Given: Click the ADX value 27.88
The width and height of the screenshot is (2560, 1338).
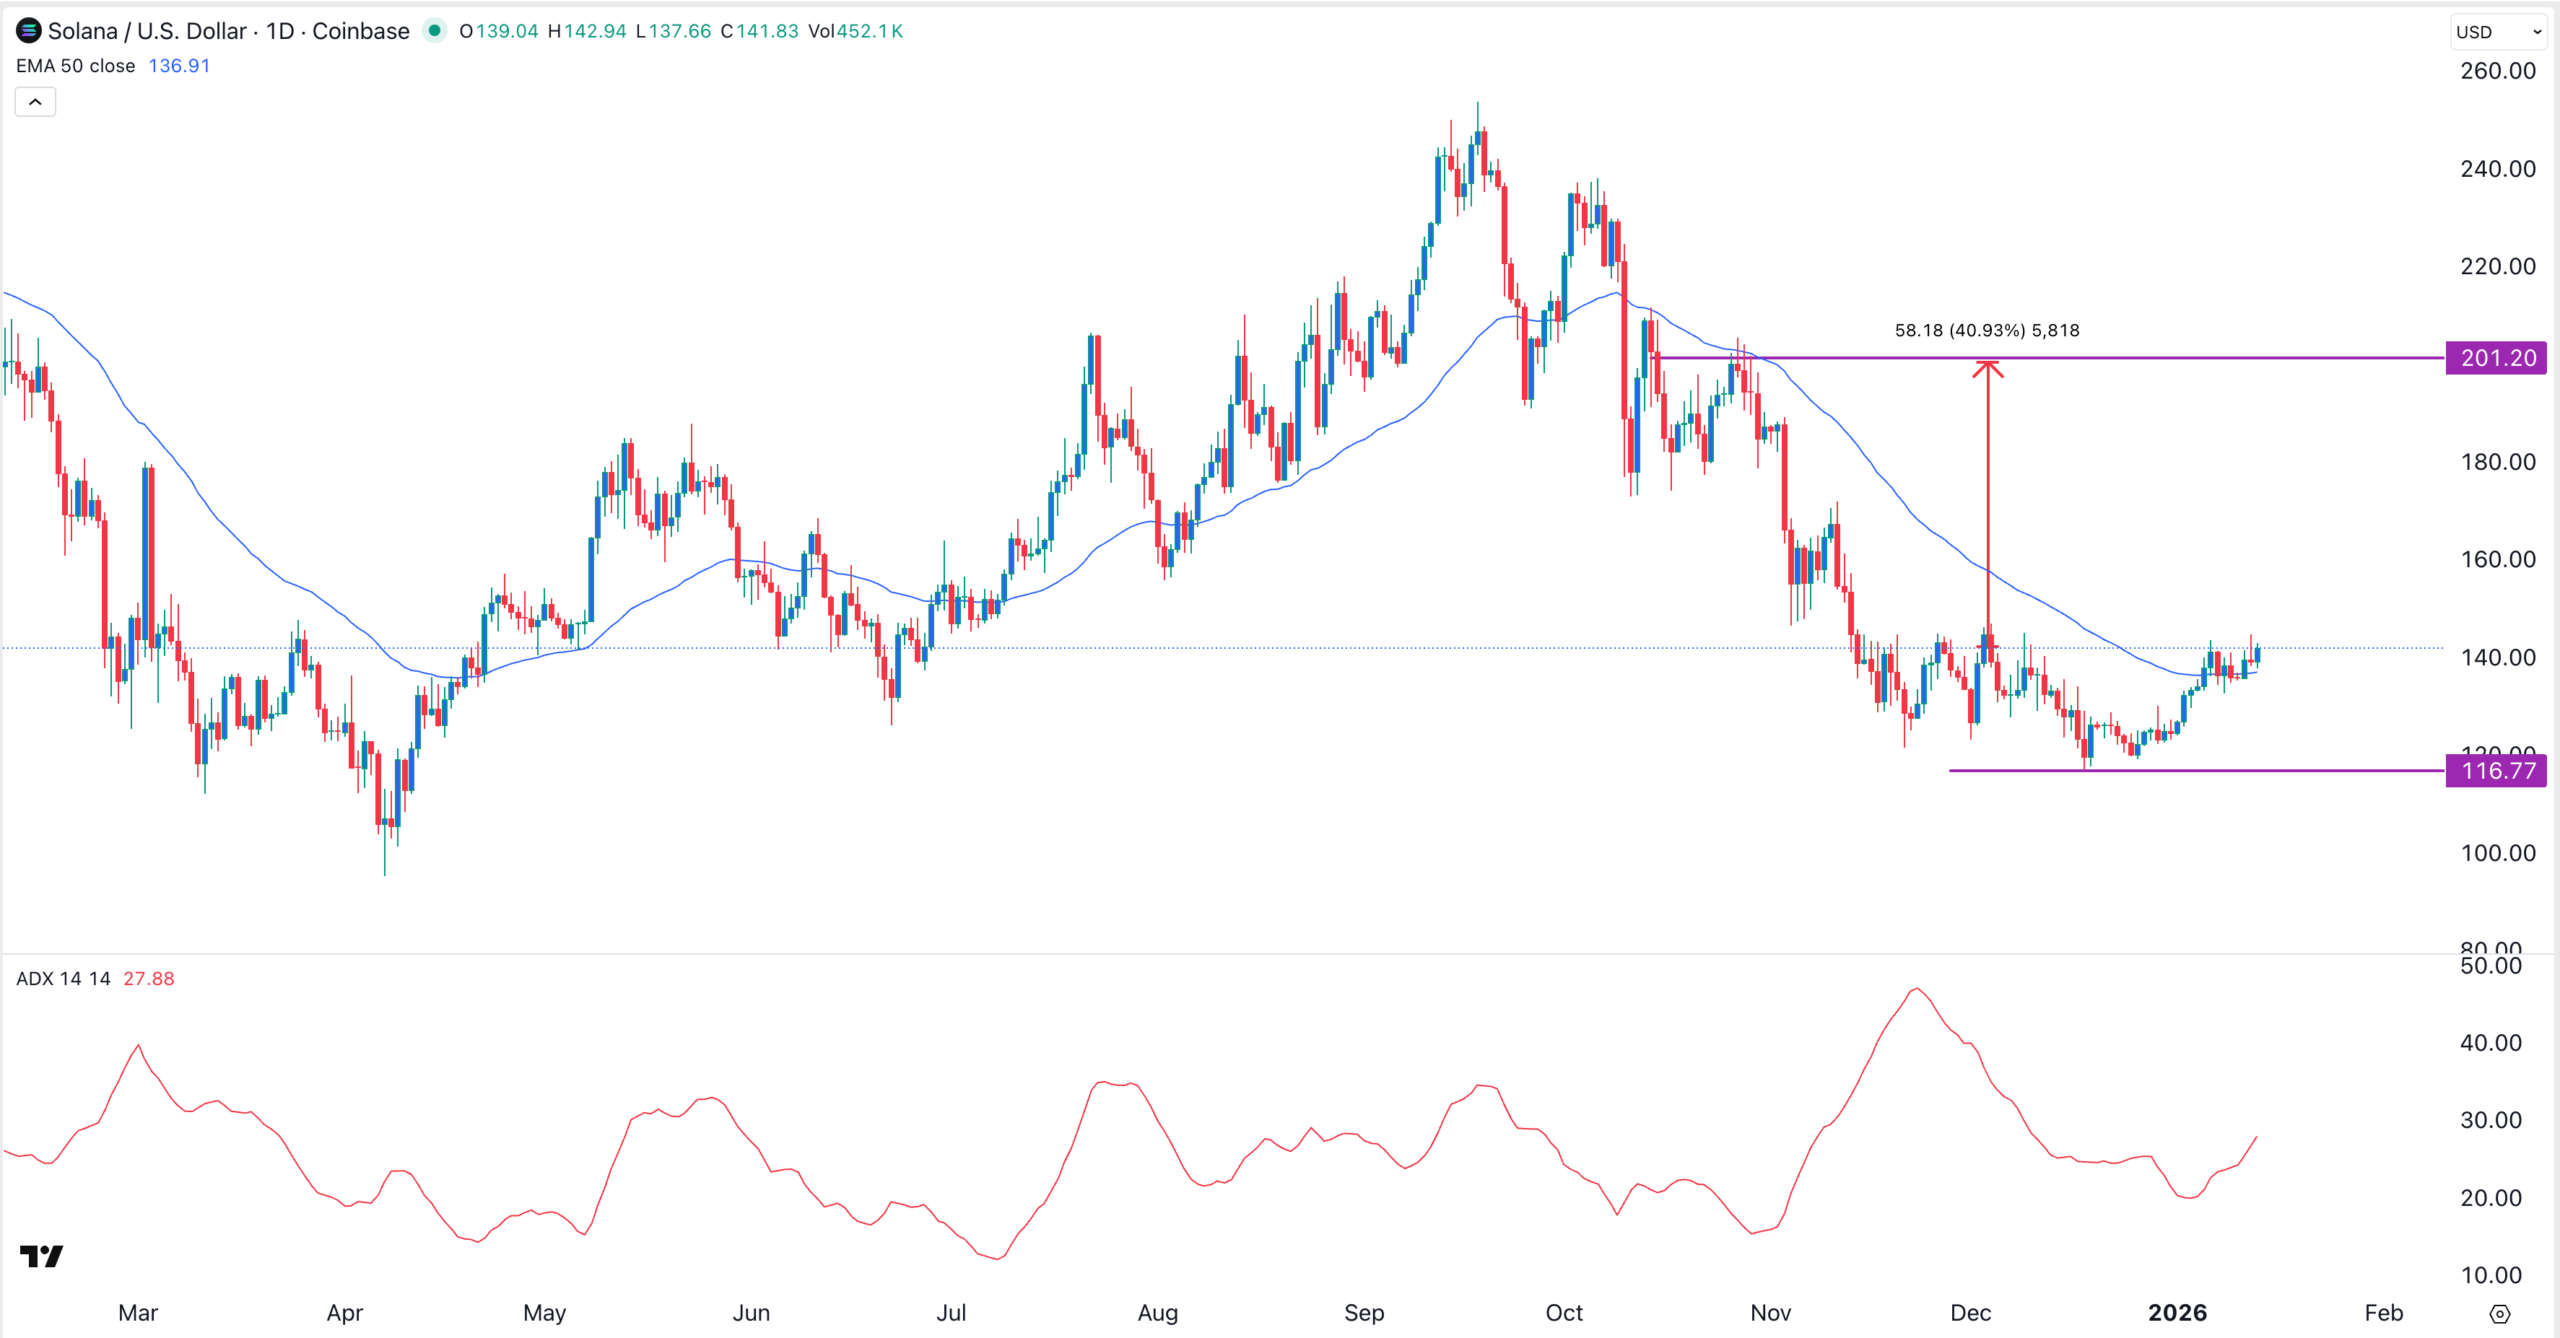Looking at the screenshot, I should [x=149, y=979].
